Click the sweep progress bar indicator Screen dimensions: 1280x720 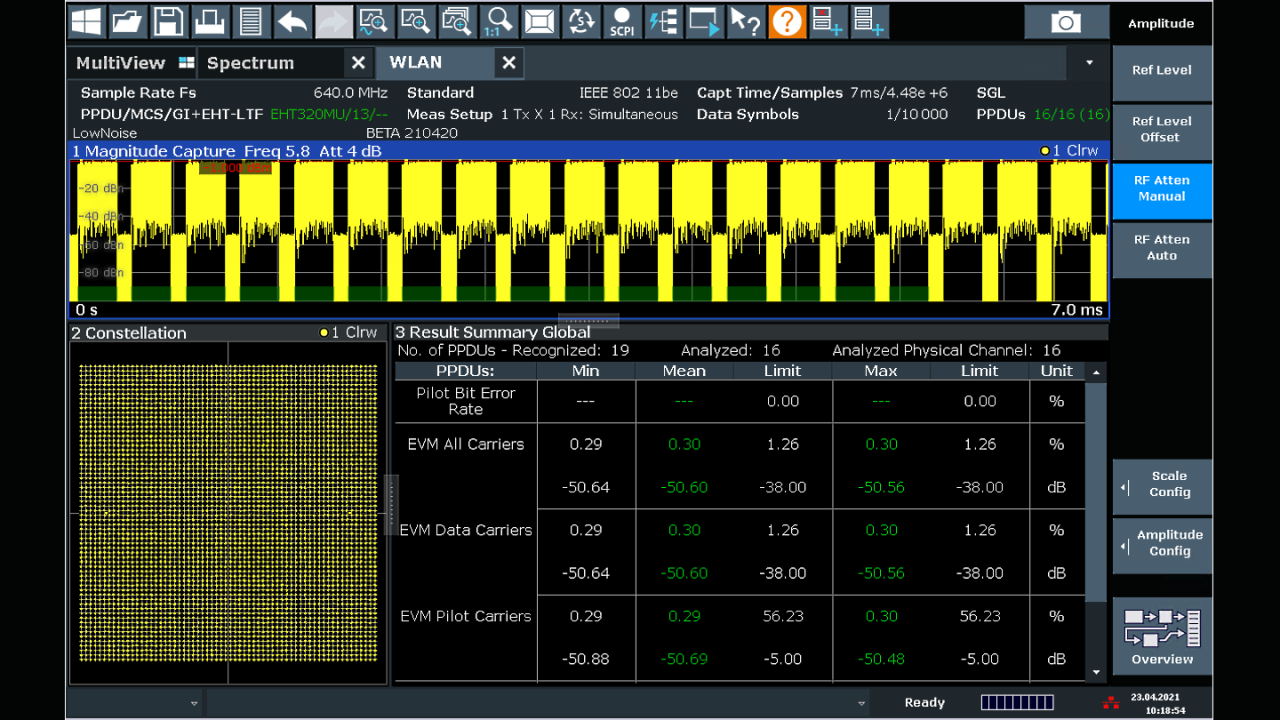pyautogui.click(x=1017, y=702)
